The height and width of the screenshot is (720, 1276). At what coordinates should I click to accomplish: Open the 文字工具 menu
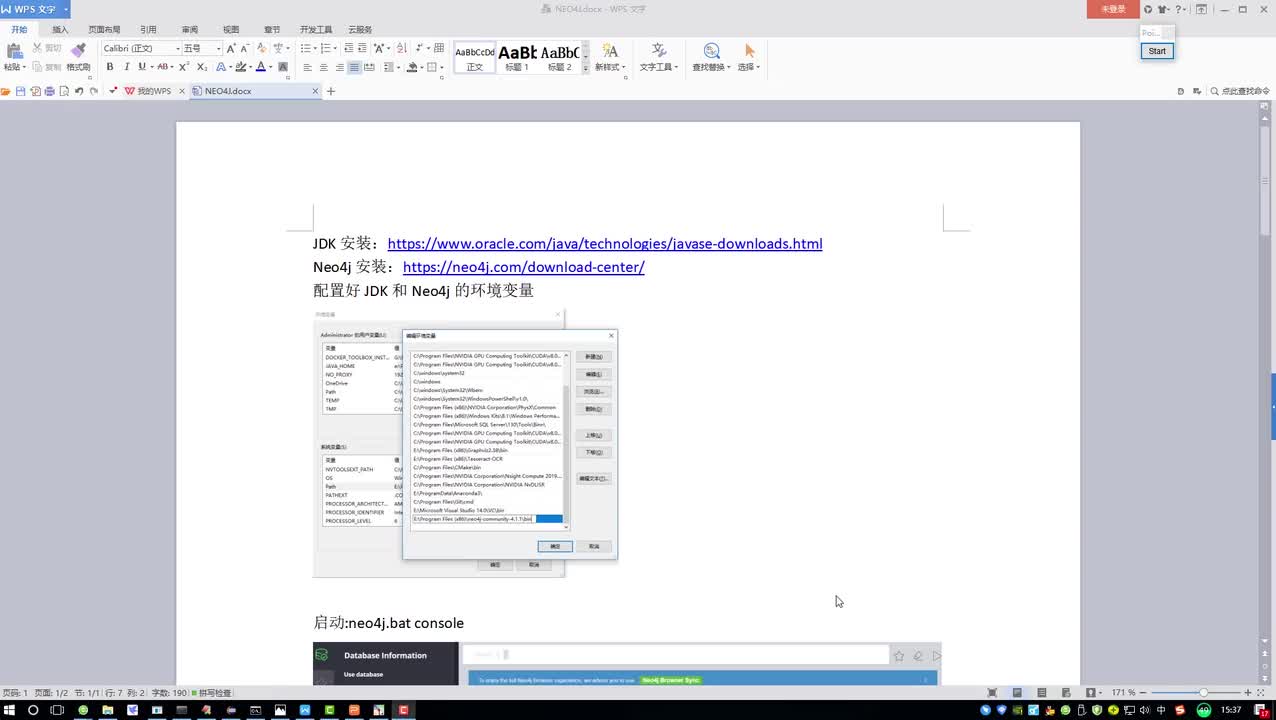point(658,58)
